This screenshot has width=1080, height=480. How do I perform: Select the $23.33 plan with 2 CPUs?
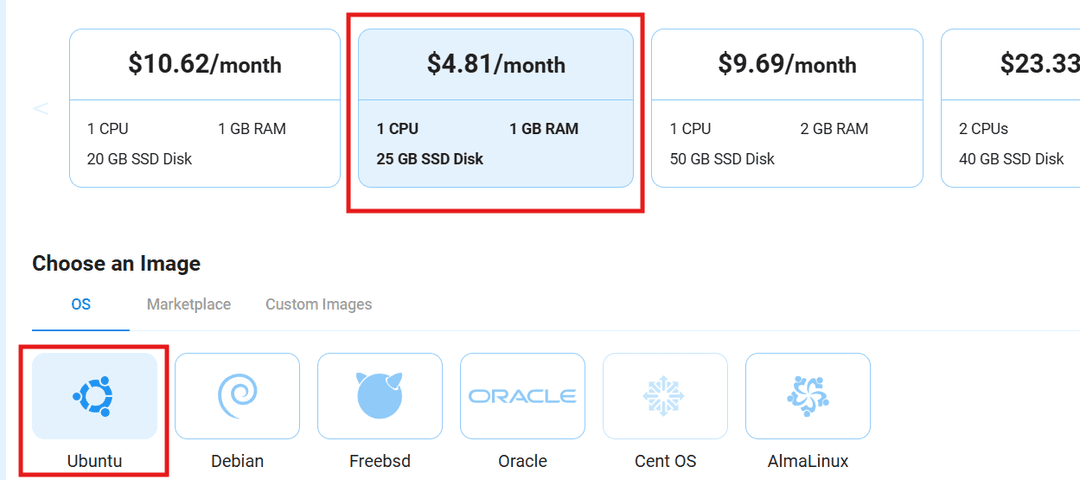click(x=1012, y=108)
